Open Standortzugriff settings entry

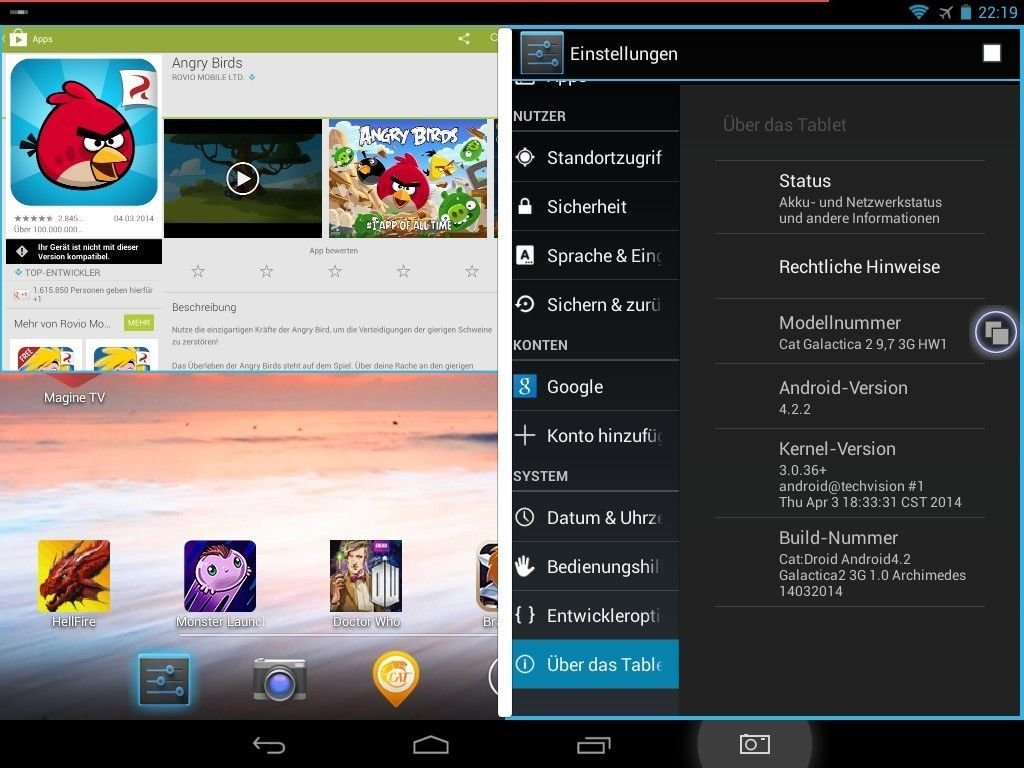596,157
